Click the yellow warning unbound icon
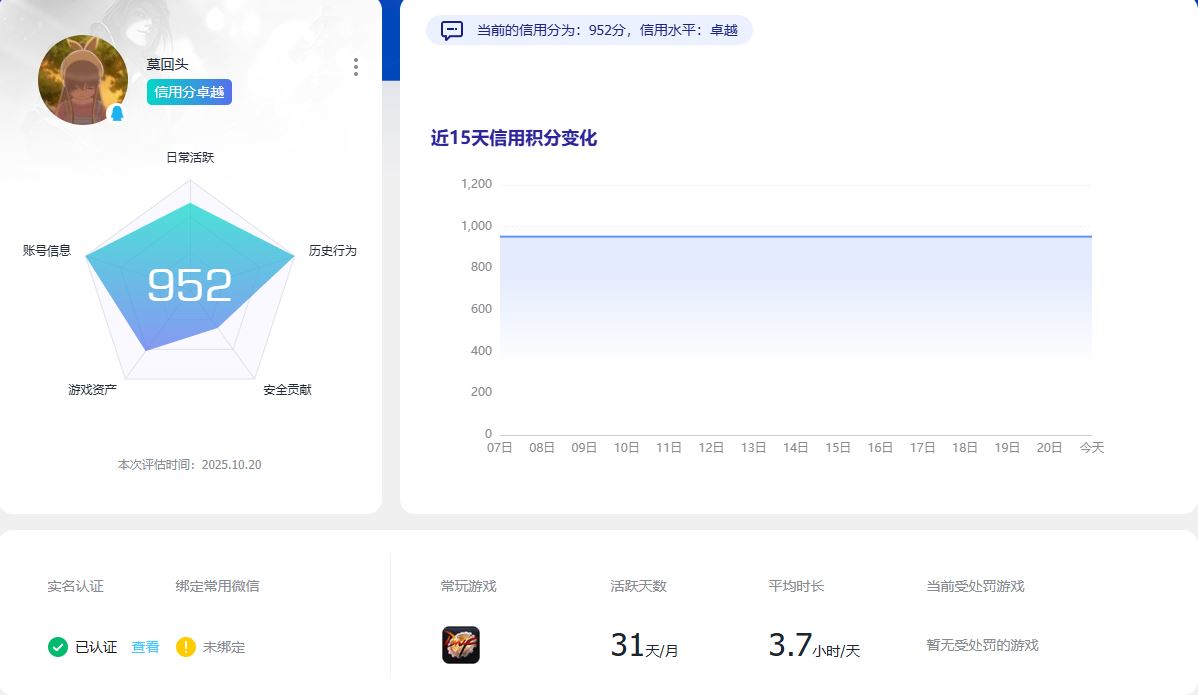The height and width of the screenshot is (695, 1198). pyautogui.click(x=186, y=647)
